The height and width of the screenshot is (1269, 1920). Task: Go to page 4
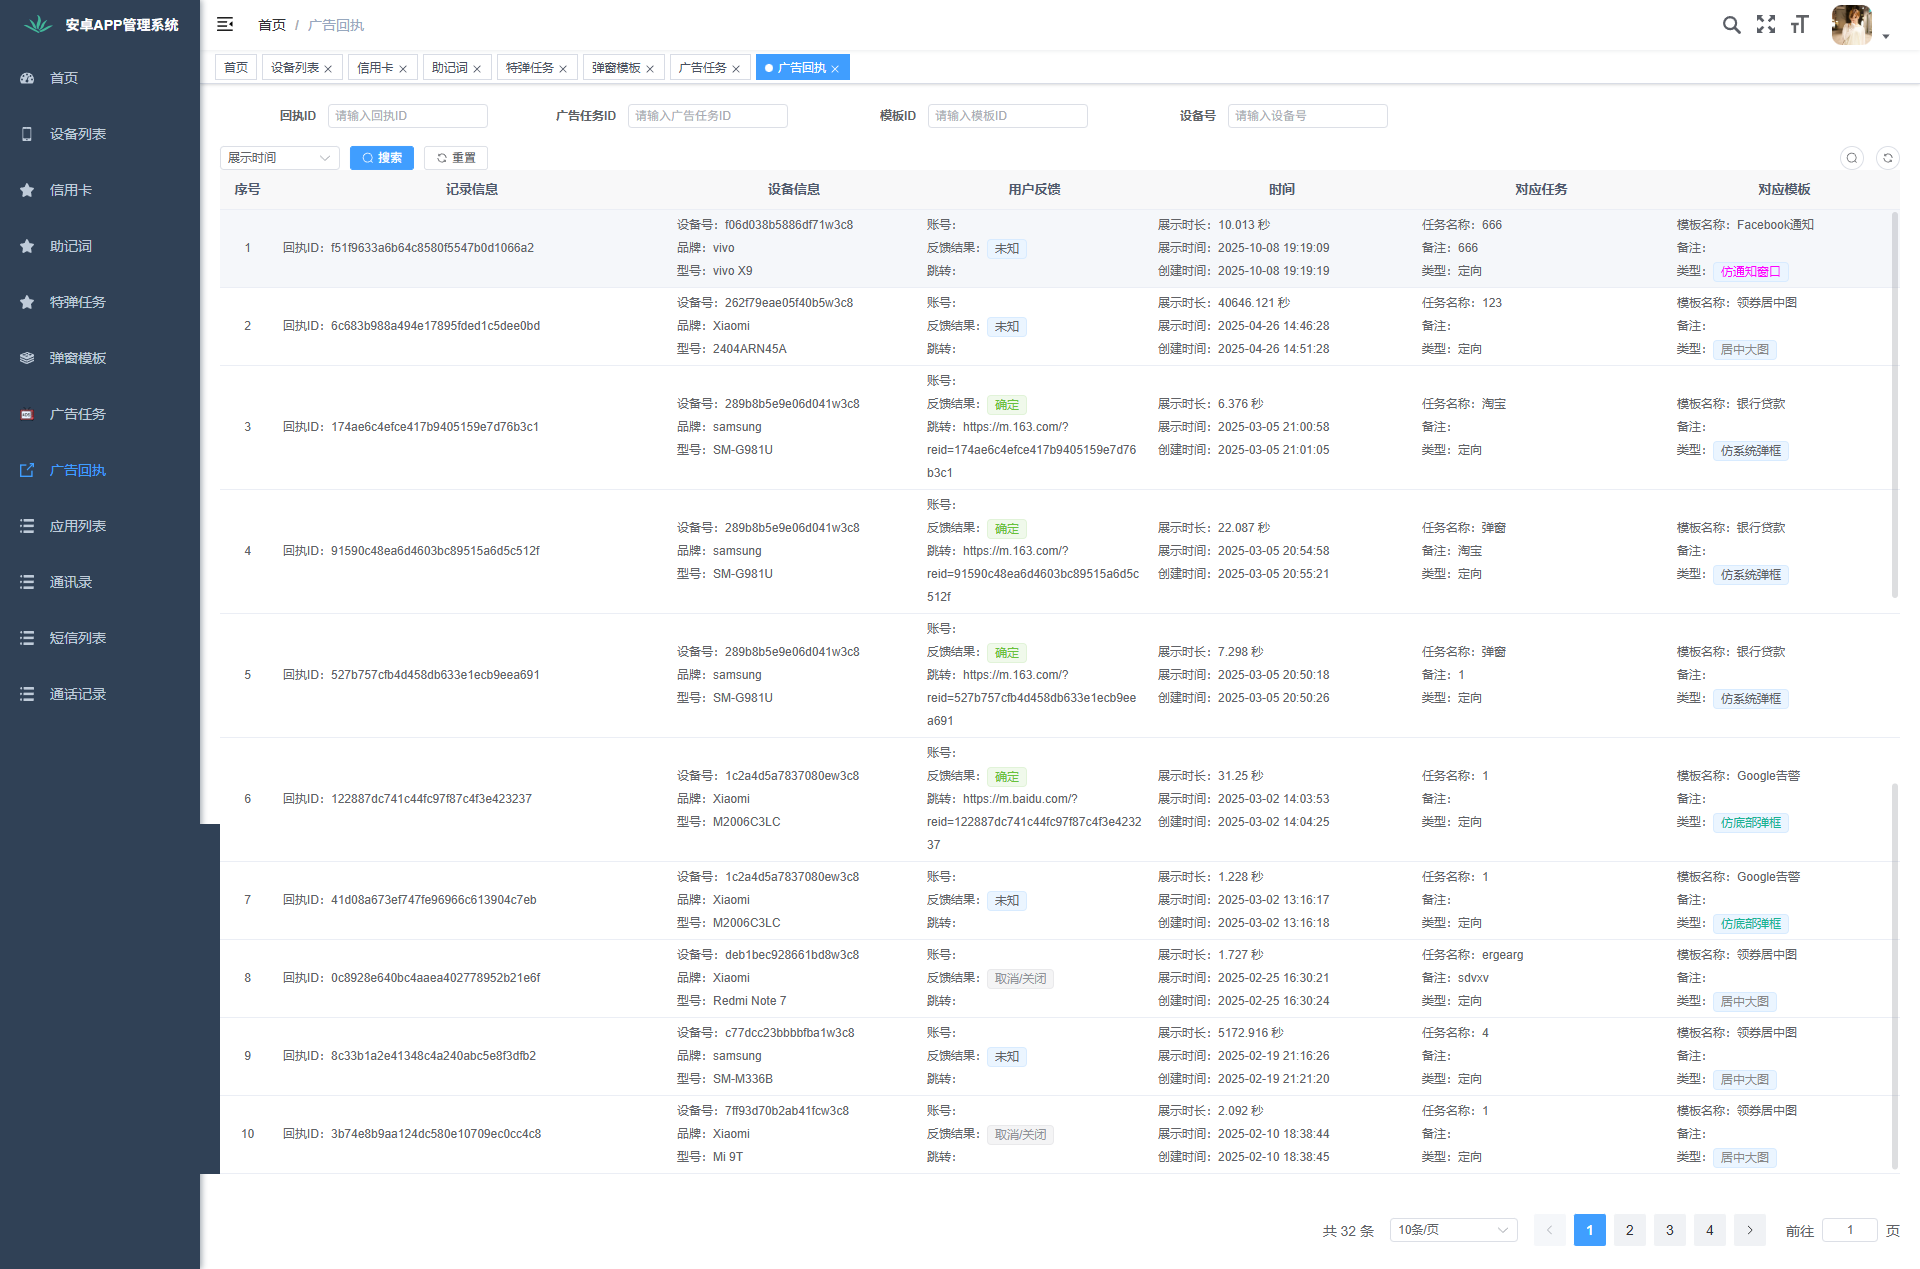1710,1230
